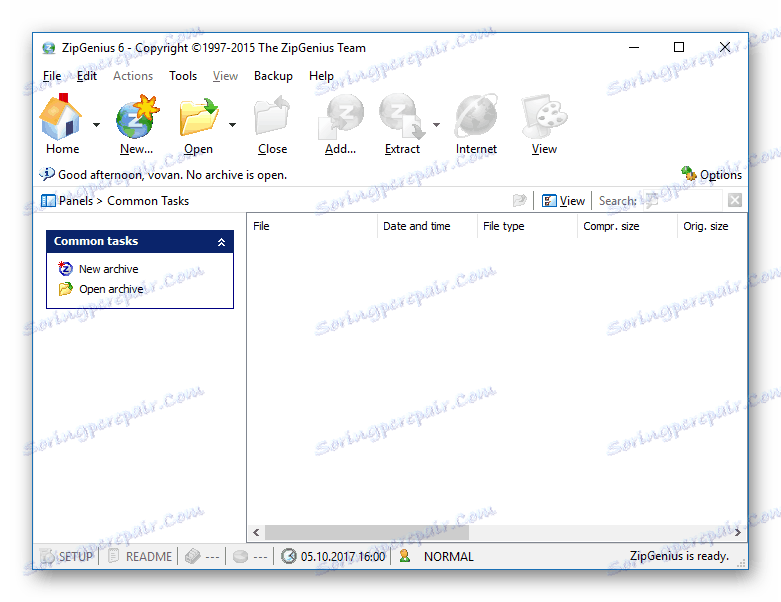Click the NORMAL status text

[x=448, y=556]
